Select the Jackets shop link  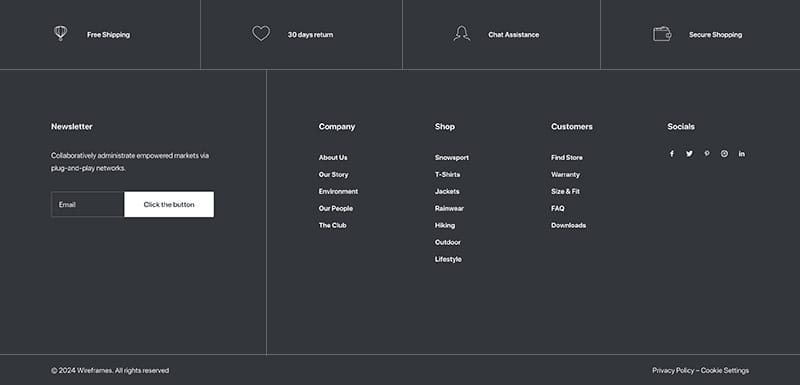pyautogui.click(x=447, y=191)
